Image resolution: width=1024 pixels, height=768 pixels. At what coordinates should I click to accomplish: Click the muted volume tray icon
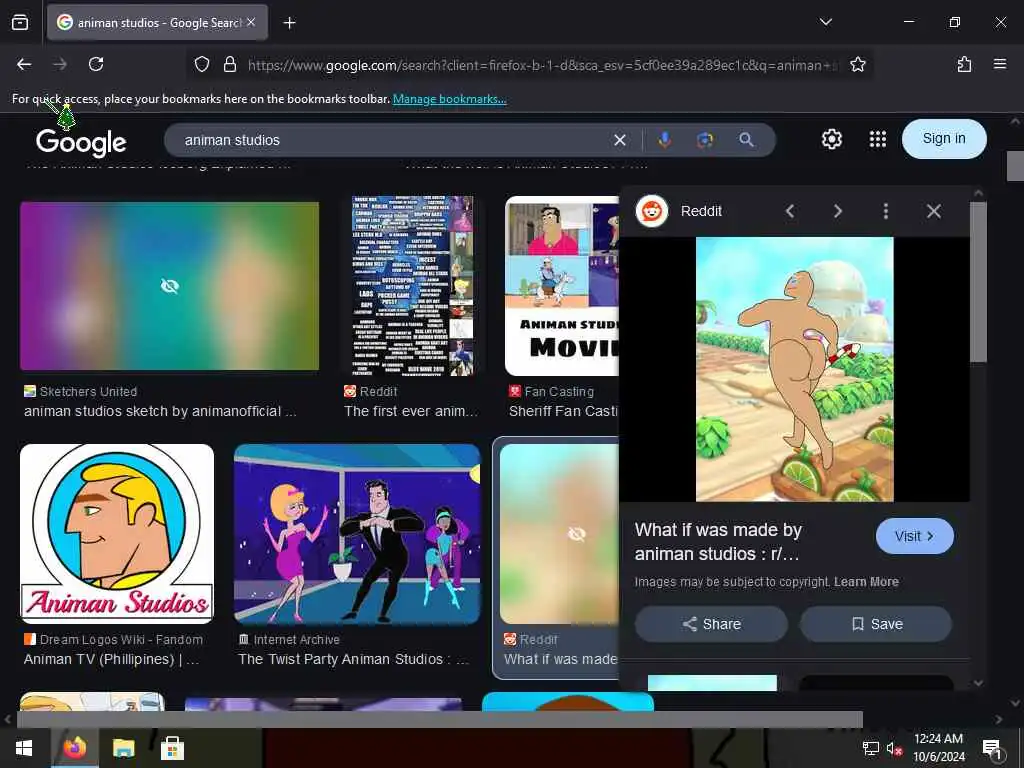[894, 748]
